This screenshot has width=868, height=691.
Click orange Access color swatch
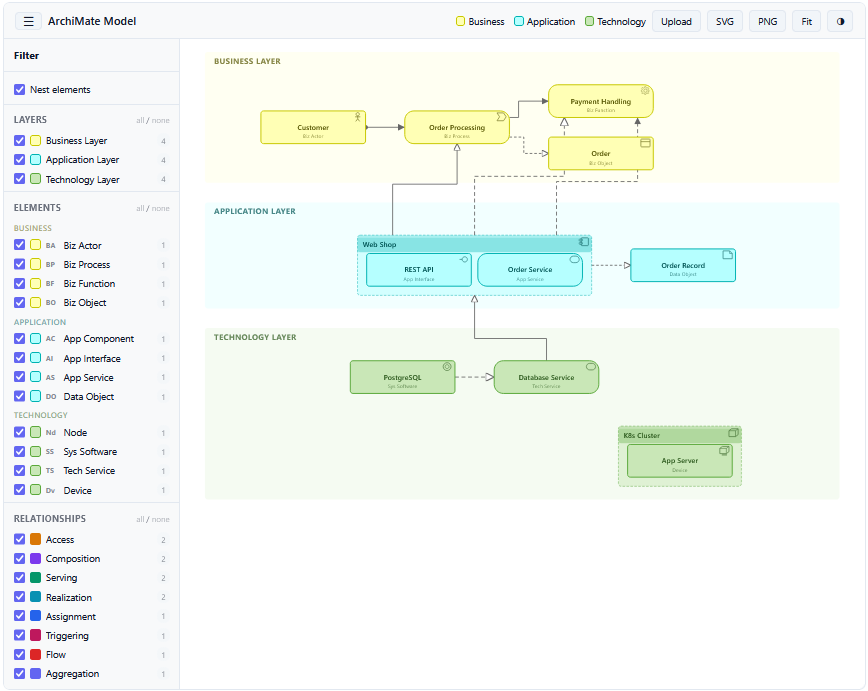point(35,539)
